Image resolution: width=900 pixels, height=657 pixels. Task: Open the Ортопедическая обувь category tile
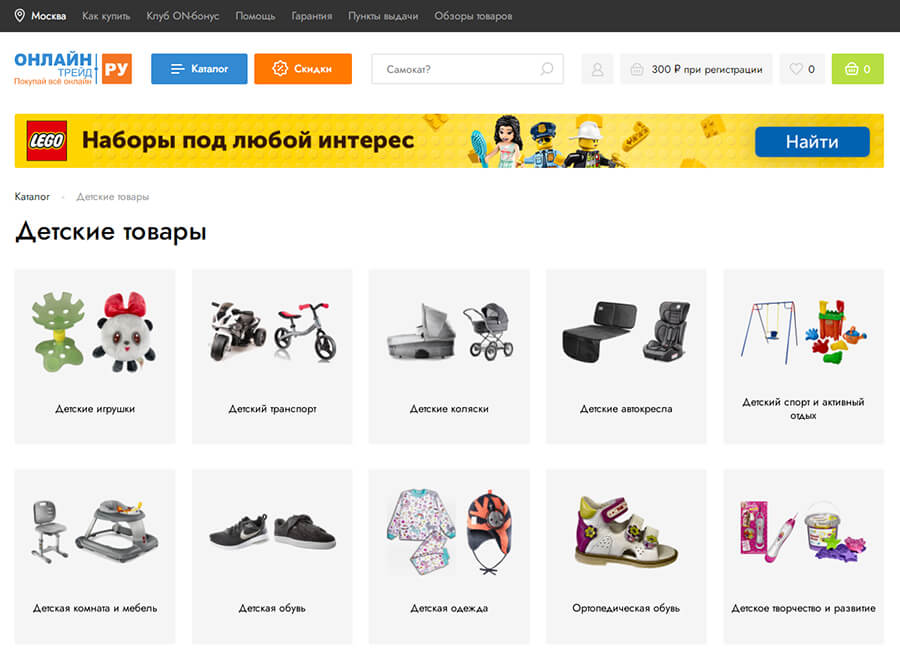click(626, 557)
